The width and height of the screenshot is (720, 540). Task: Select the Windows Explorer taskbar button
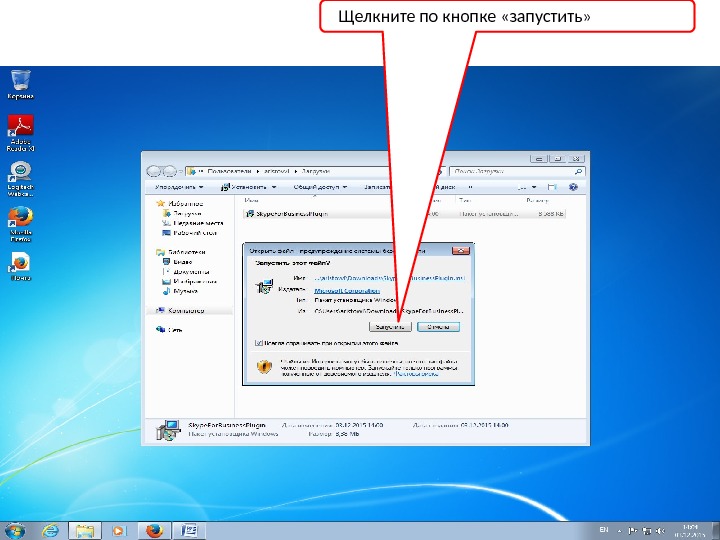[x=84, y=531]
